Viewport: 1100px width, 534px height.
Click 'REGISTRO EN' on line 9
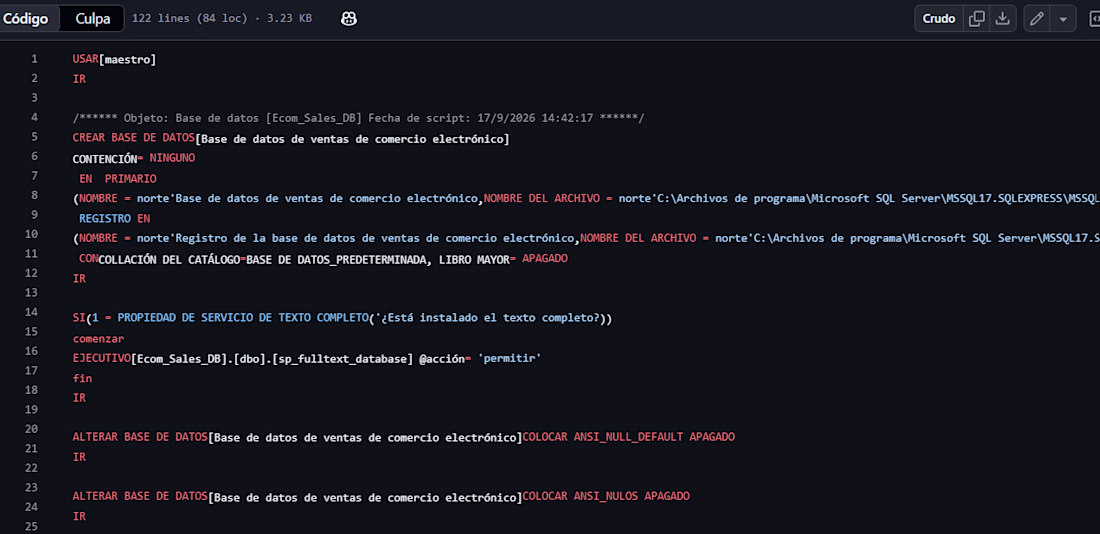(114, 218)
